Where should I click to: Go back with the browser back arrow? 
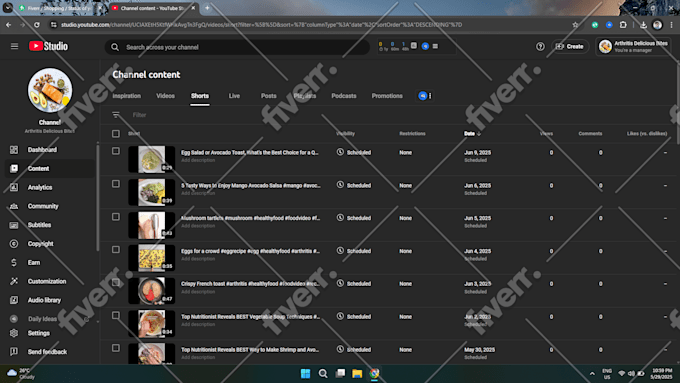9,25
